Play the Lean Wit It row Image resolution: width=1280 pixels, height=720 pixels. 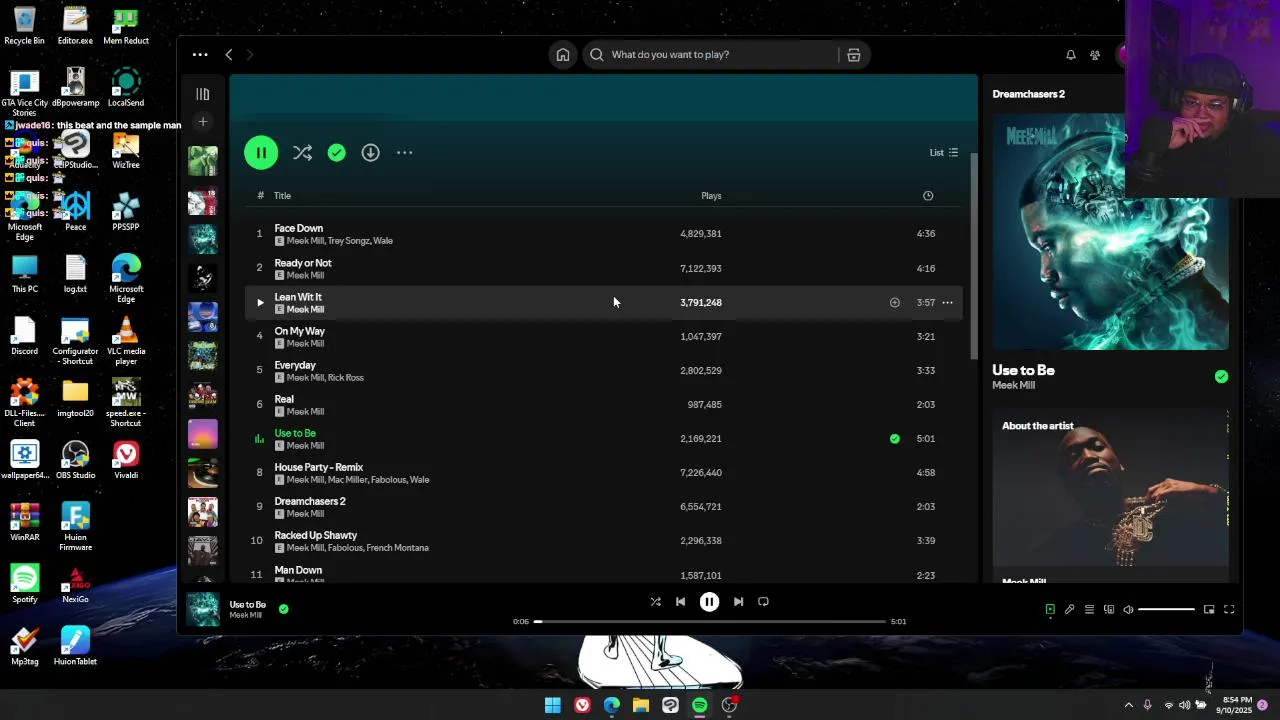260,302
